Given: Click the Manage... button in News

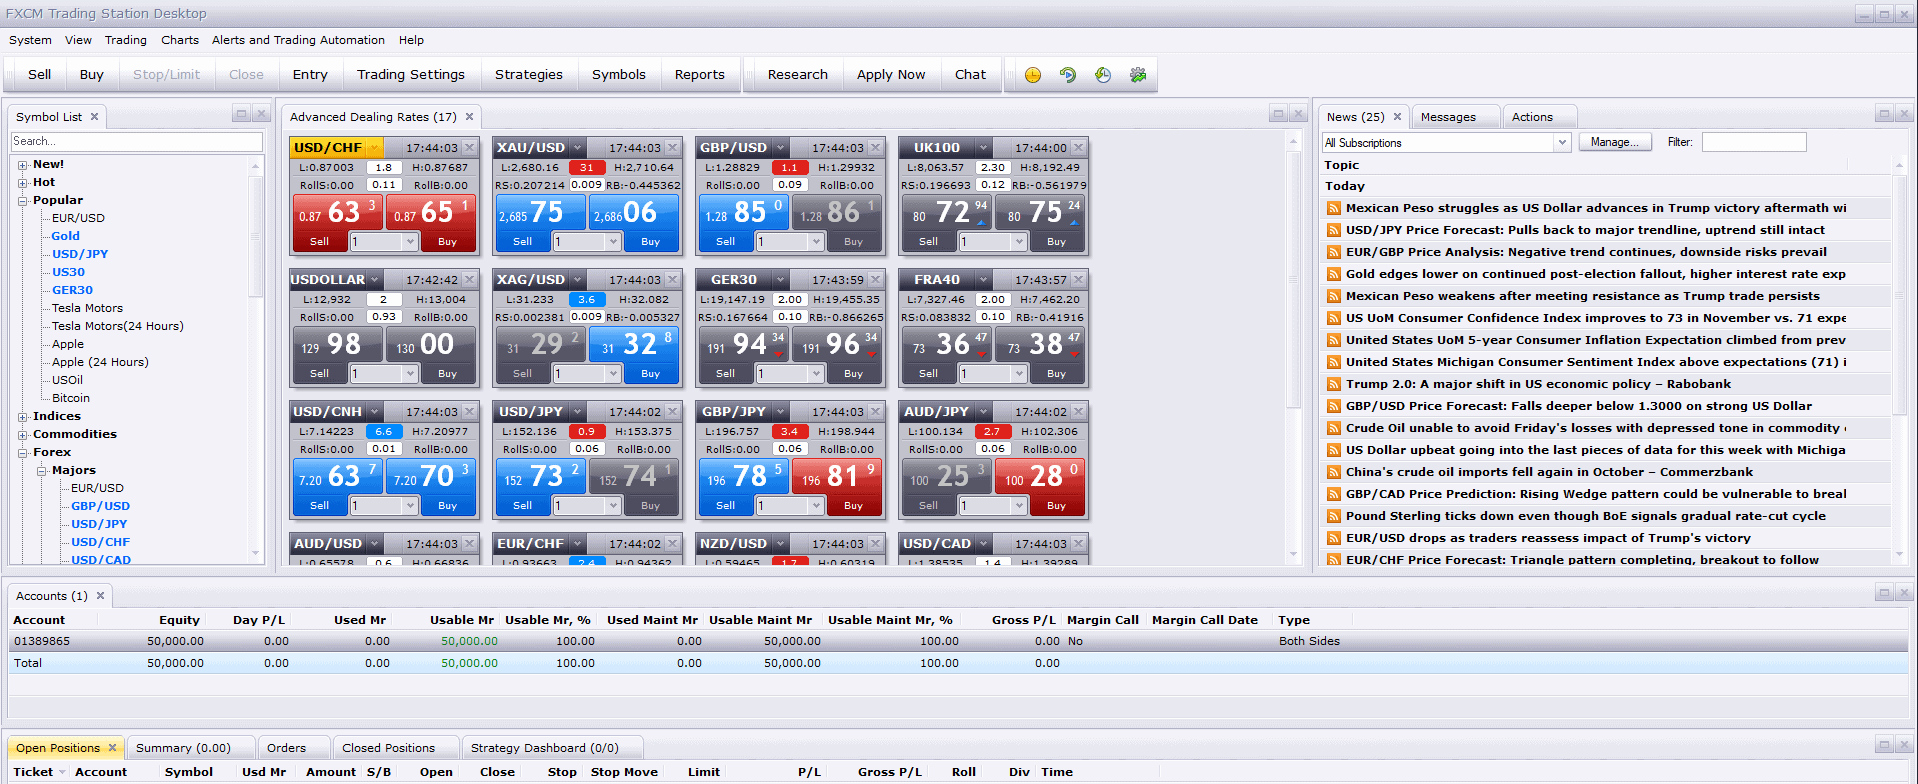Looking at the screenshot, I should 1614,143.
